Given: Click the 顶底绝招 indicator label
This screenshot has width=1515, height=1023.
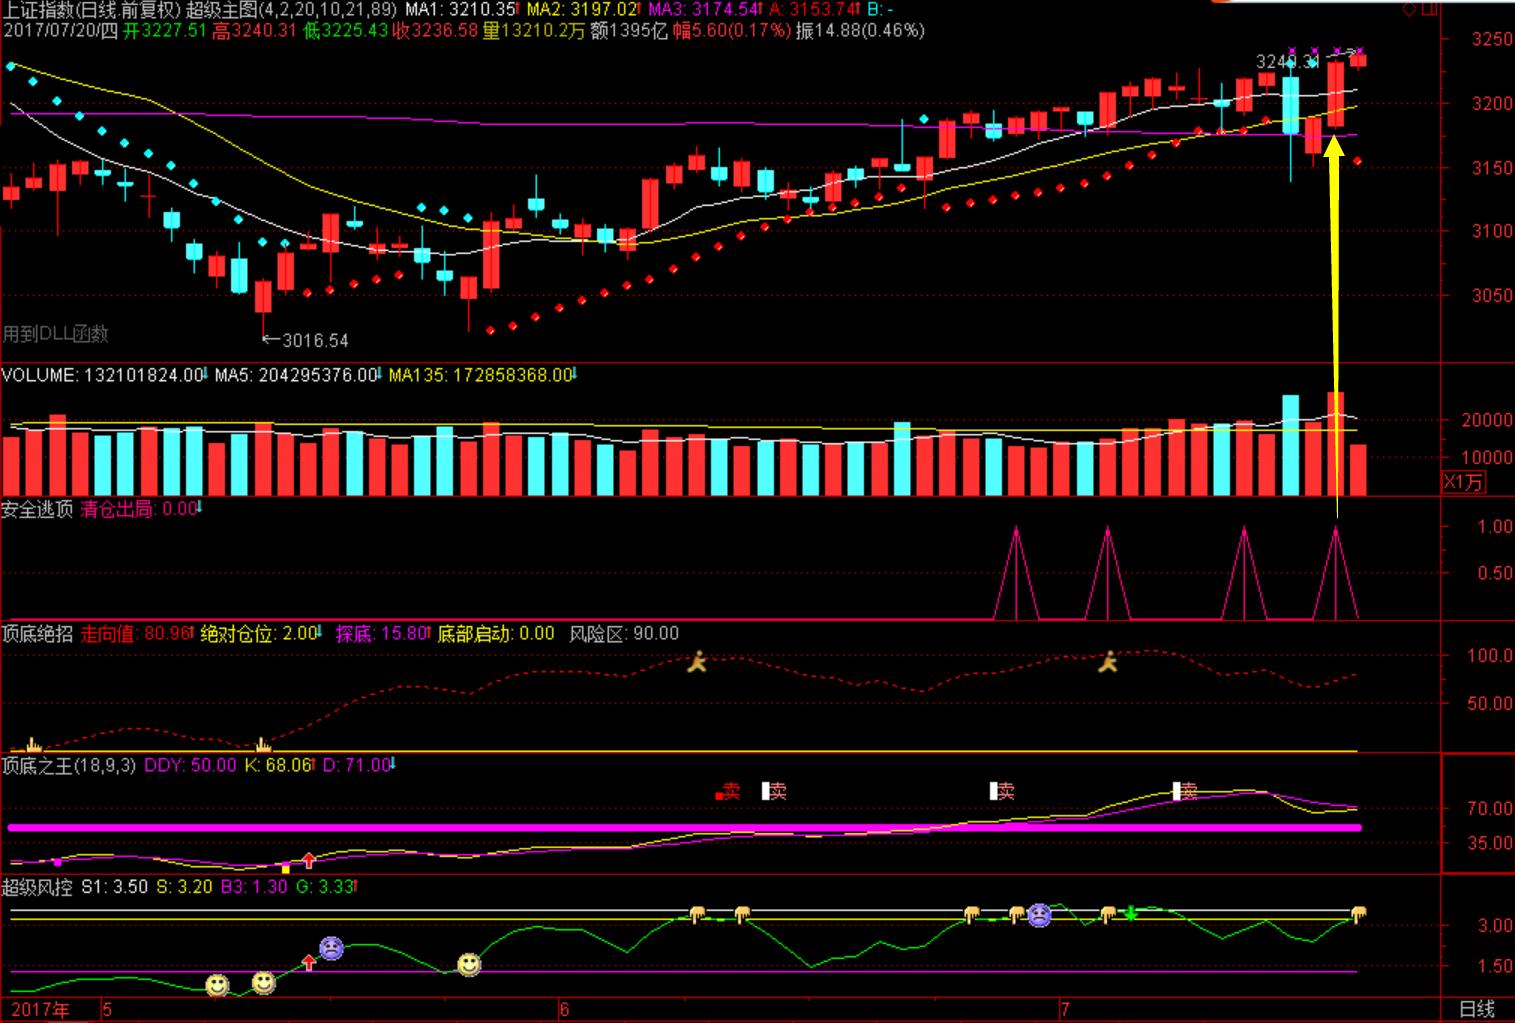Looking at the screenshot, I should (x=38, y=633).
